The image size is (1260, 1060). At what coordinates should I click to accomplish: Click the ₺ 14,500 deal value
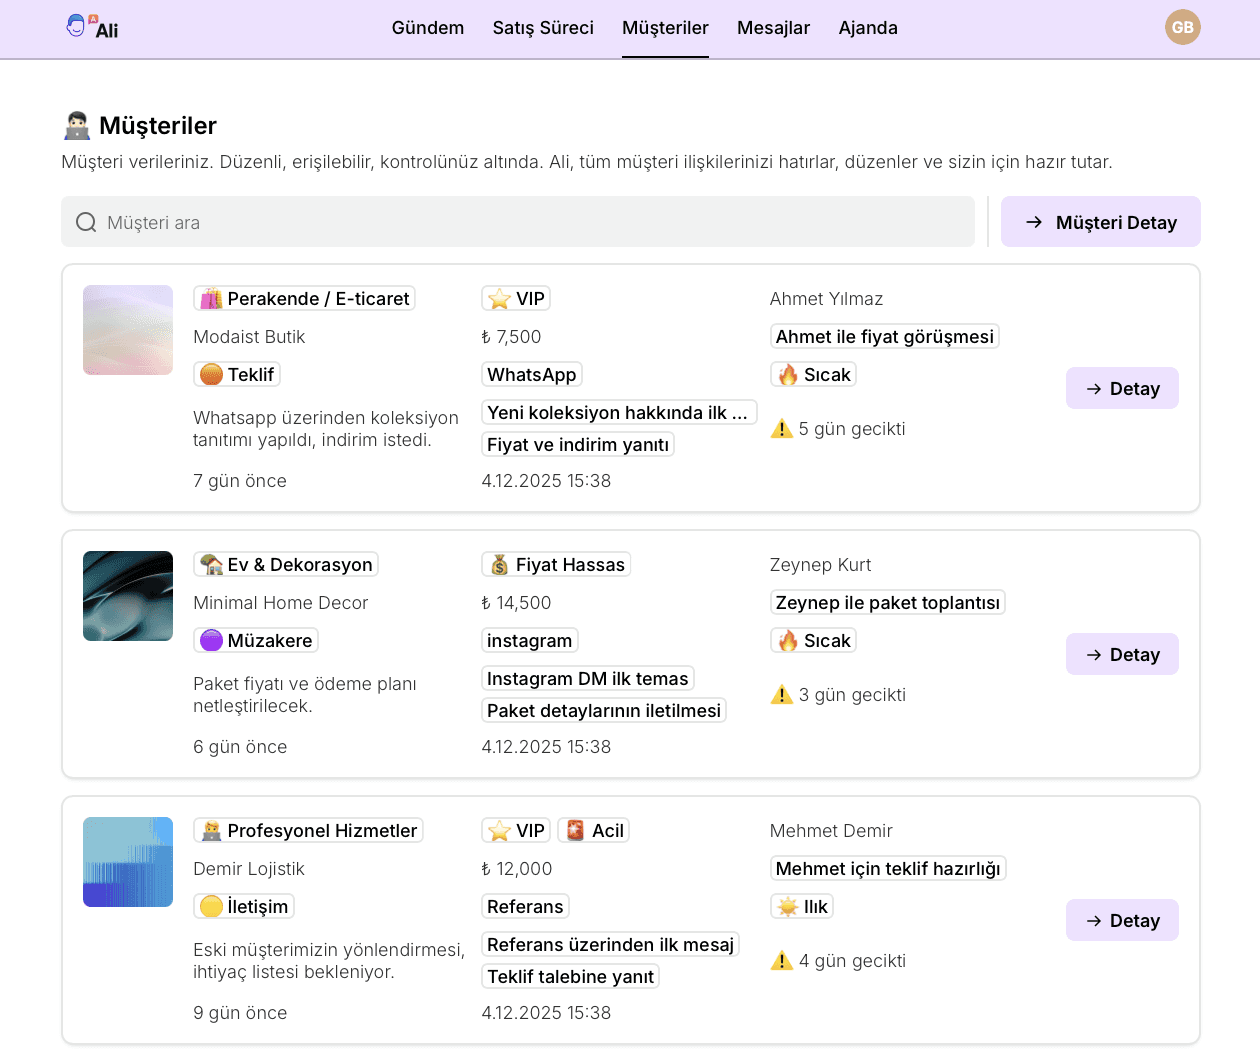point(516,603)
